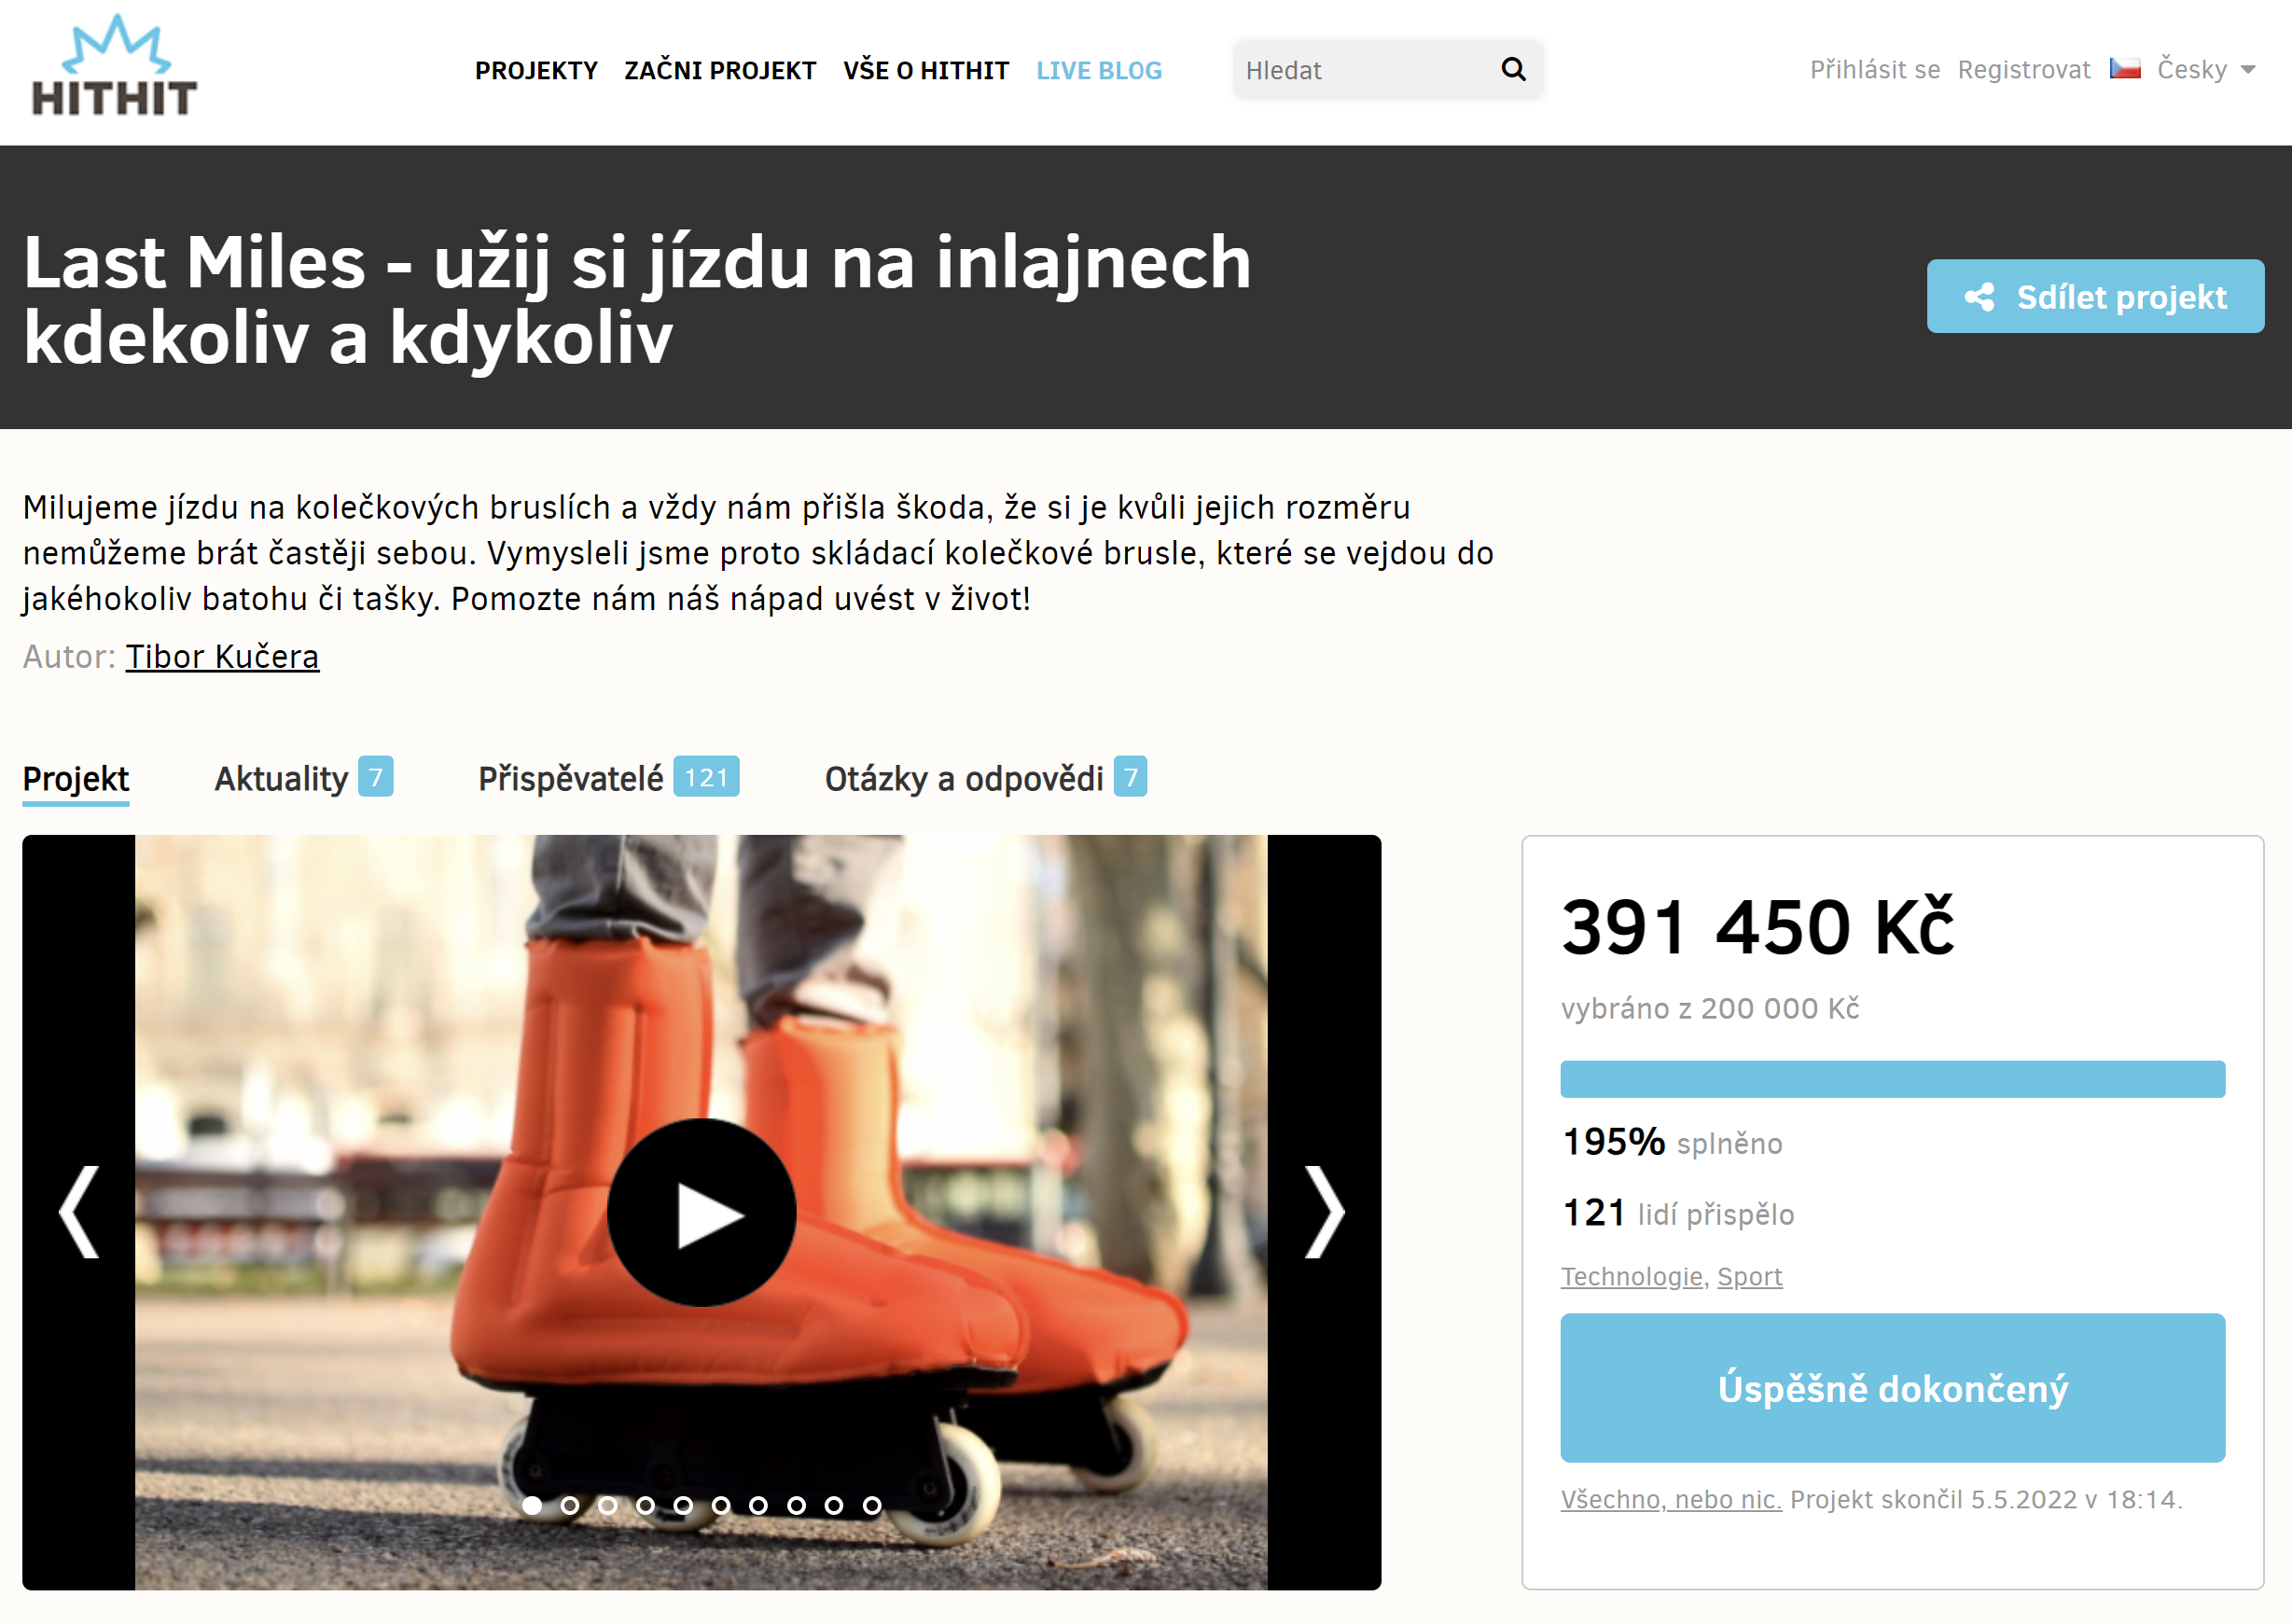Click vybráno z 200 000 Kč text

click(x=1710, y=1008)
